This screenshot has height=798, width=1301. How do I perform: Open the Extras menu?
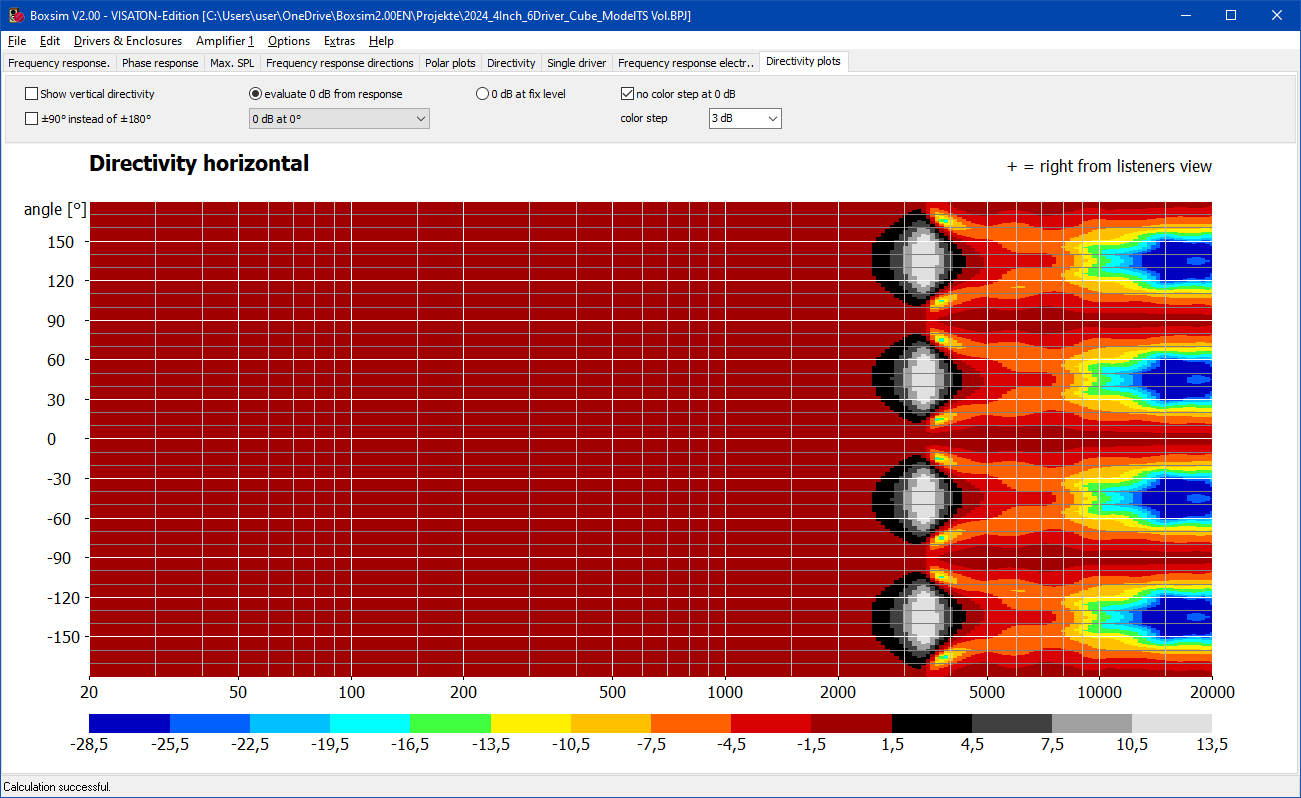pyautogui.click(x=339, y=41)
